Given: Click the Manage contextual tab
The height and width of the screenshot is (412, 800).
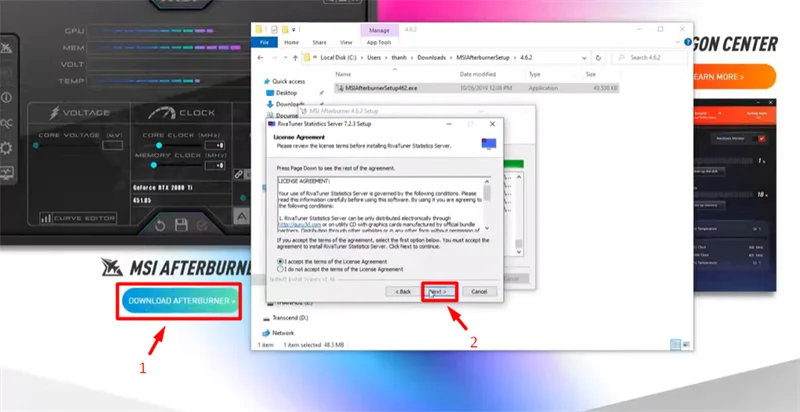Looking at the screenshot, I should click(x=379, y=31).
